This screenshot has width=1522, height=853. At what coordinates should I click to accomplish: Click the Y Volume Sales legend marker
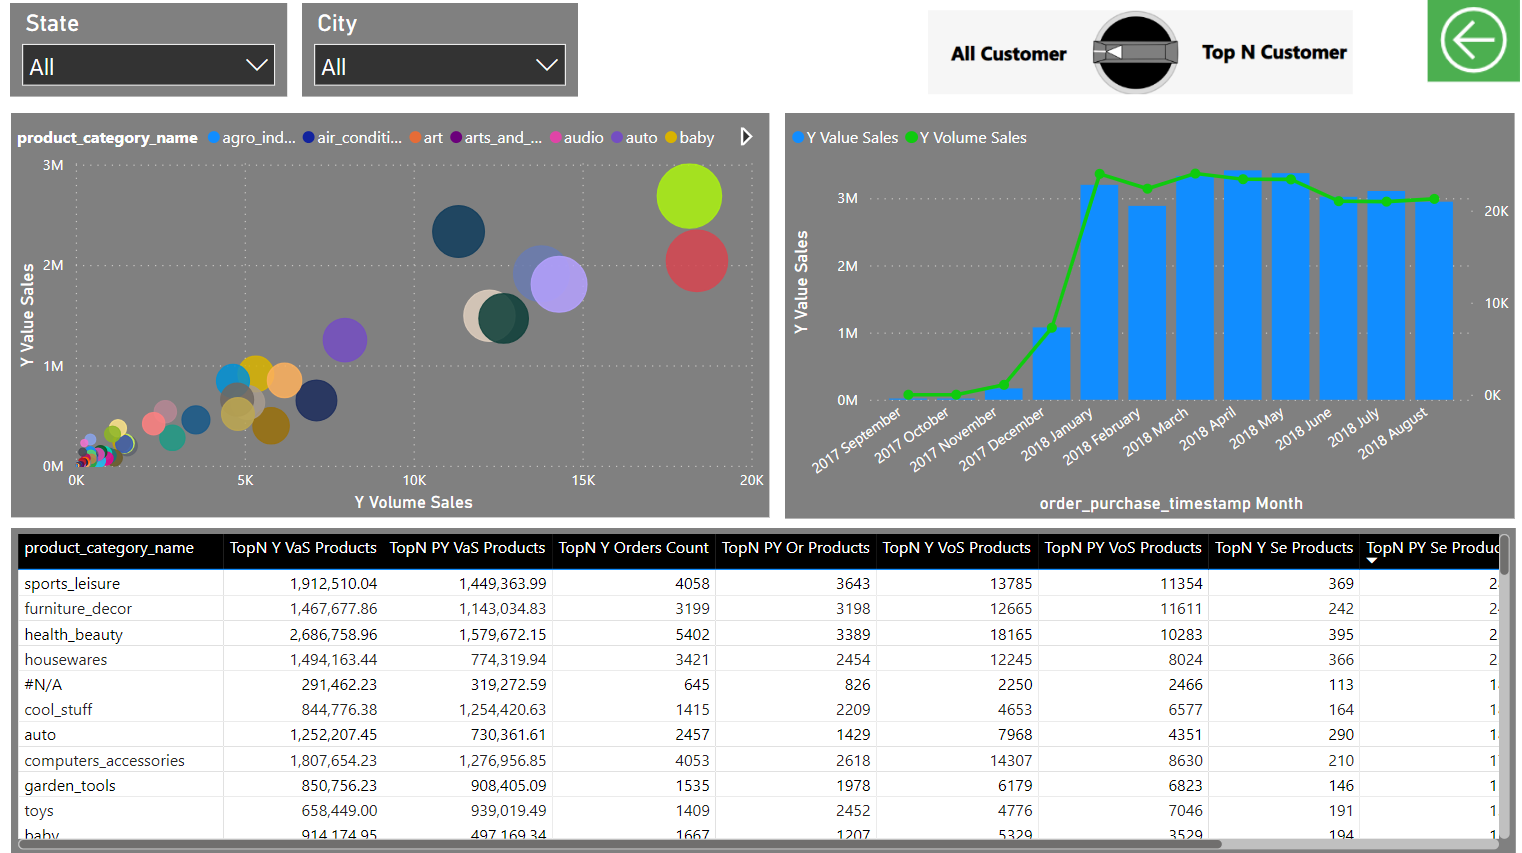point(911,138)
